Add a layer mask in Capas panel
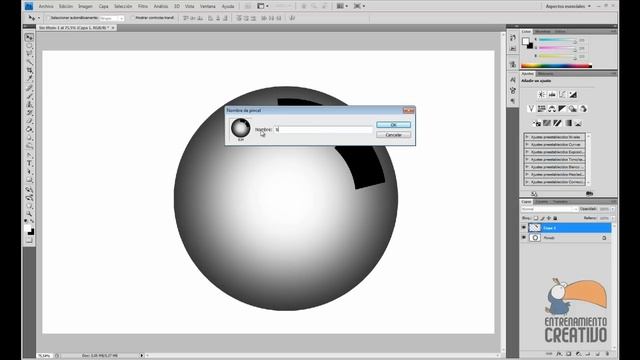This screenshot has height=360, width=640. [569, 354]
